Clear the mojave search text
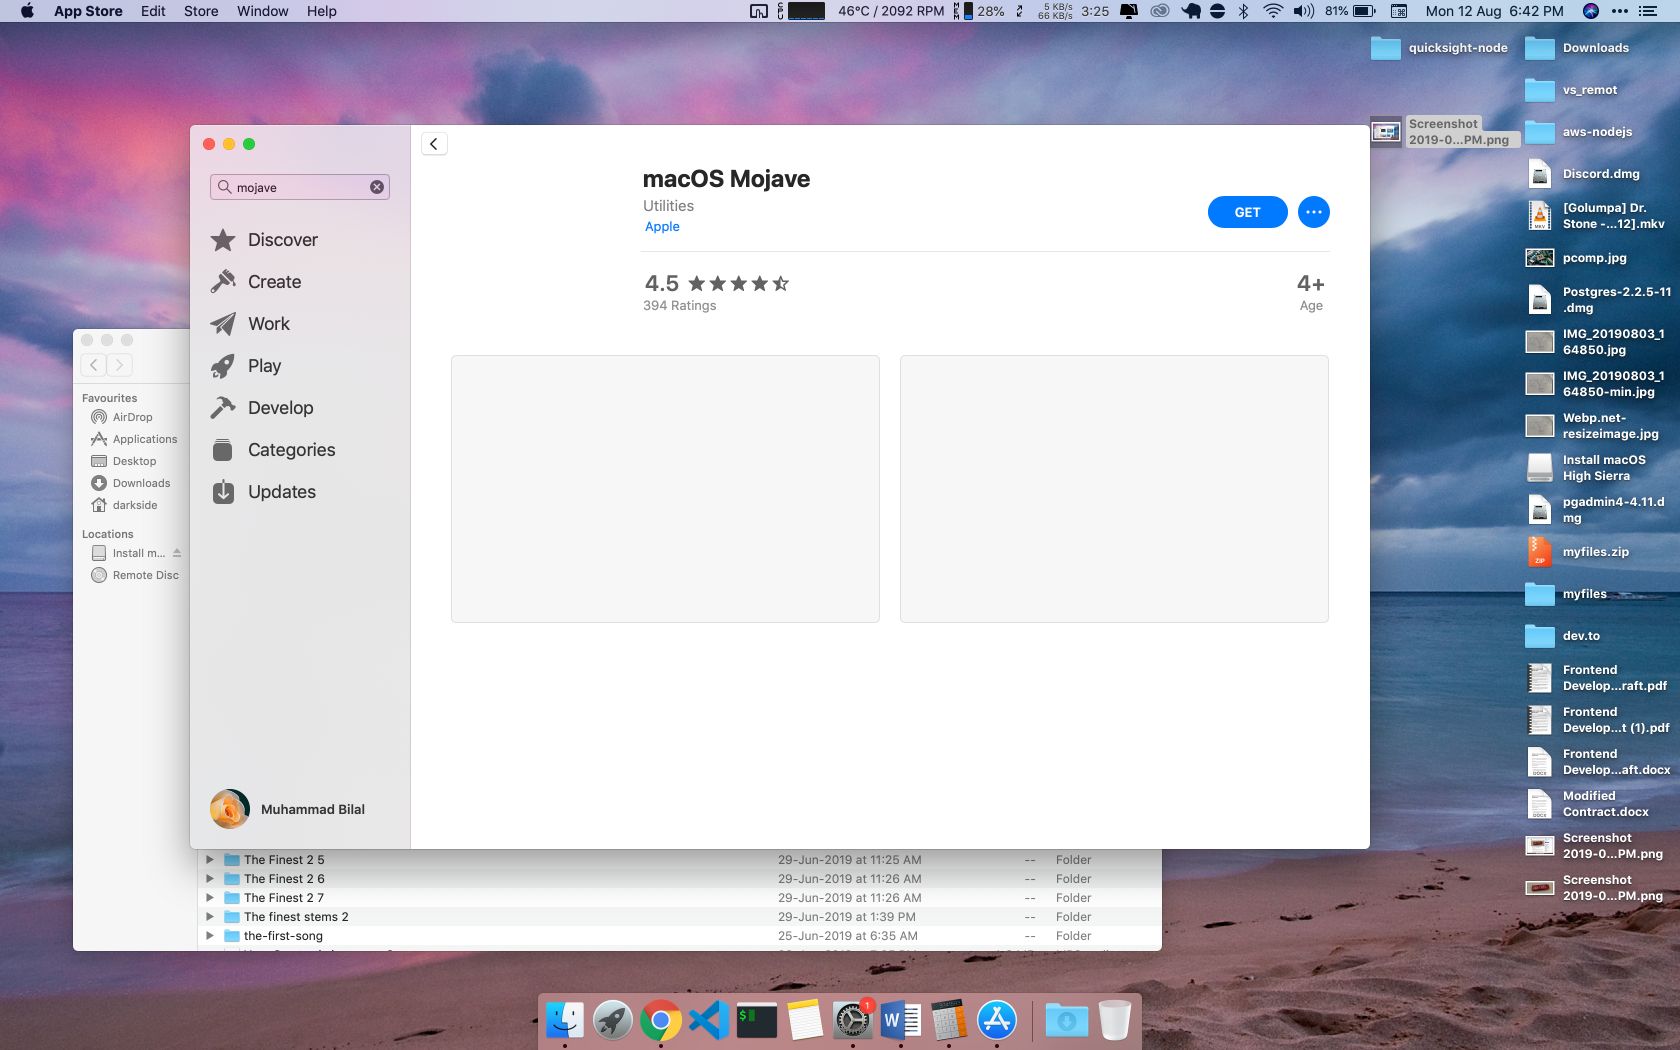The width and height of the screenshot is (1680, 1050). pos(377,187)
